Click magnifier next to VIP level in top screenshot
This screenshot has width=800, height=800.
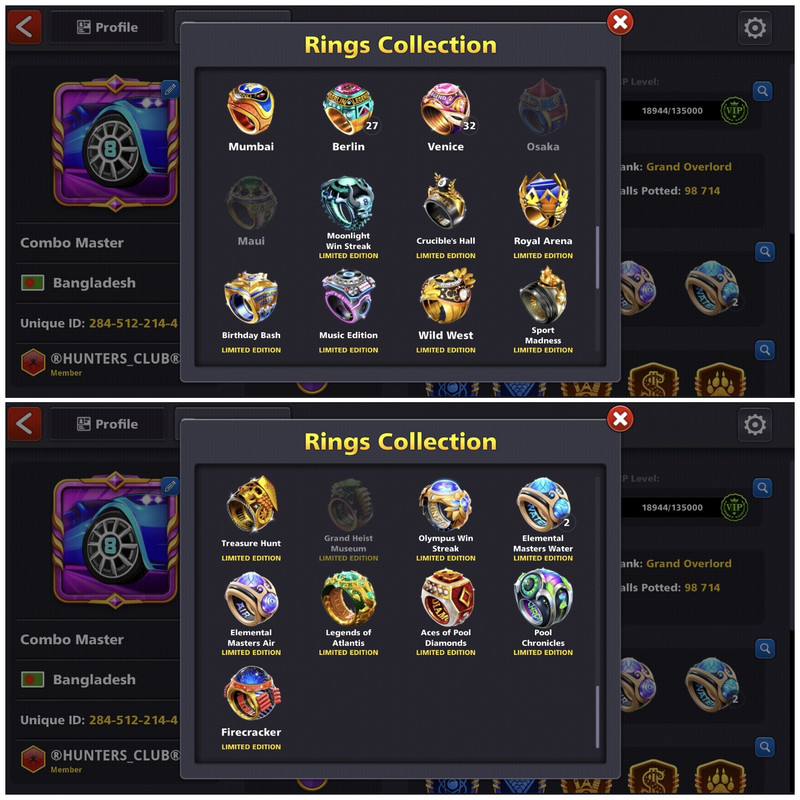tap(762, 91)
